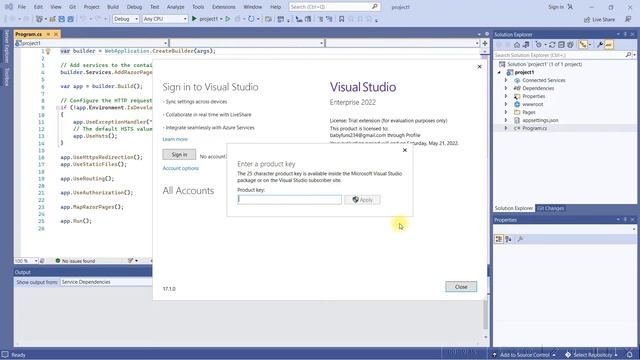Screen dimensions: 640x360
Task: Click the New Project toolbar icon
Action: (39, 19)
